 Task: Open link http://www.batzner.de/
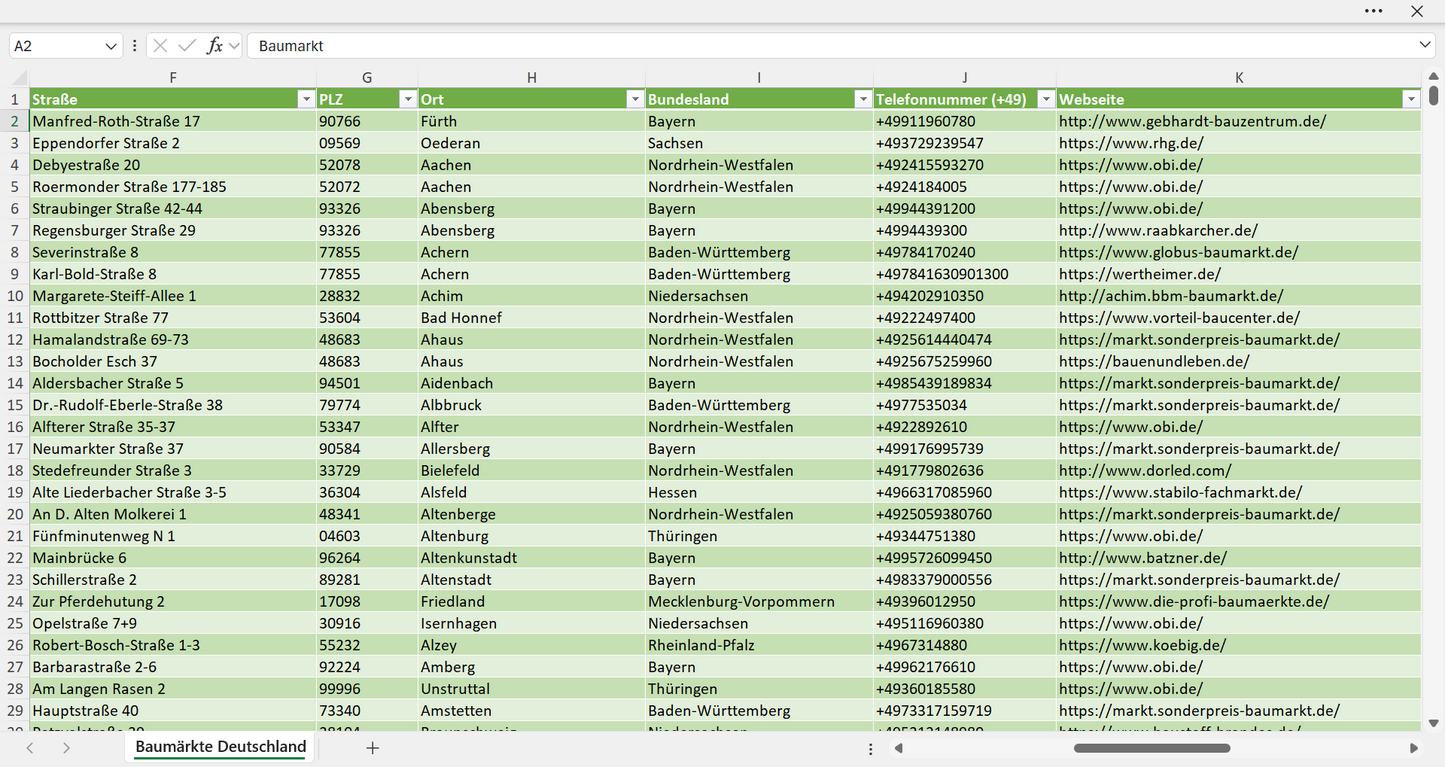click(1143, 558)
